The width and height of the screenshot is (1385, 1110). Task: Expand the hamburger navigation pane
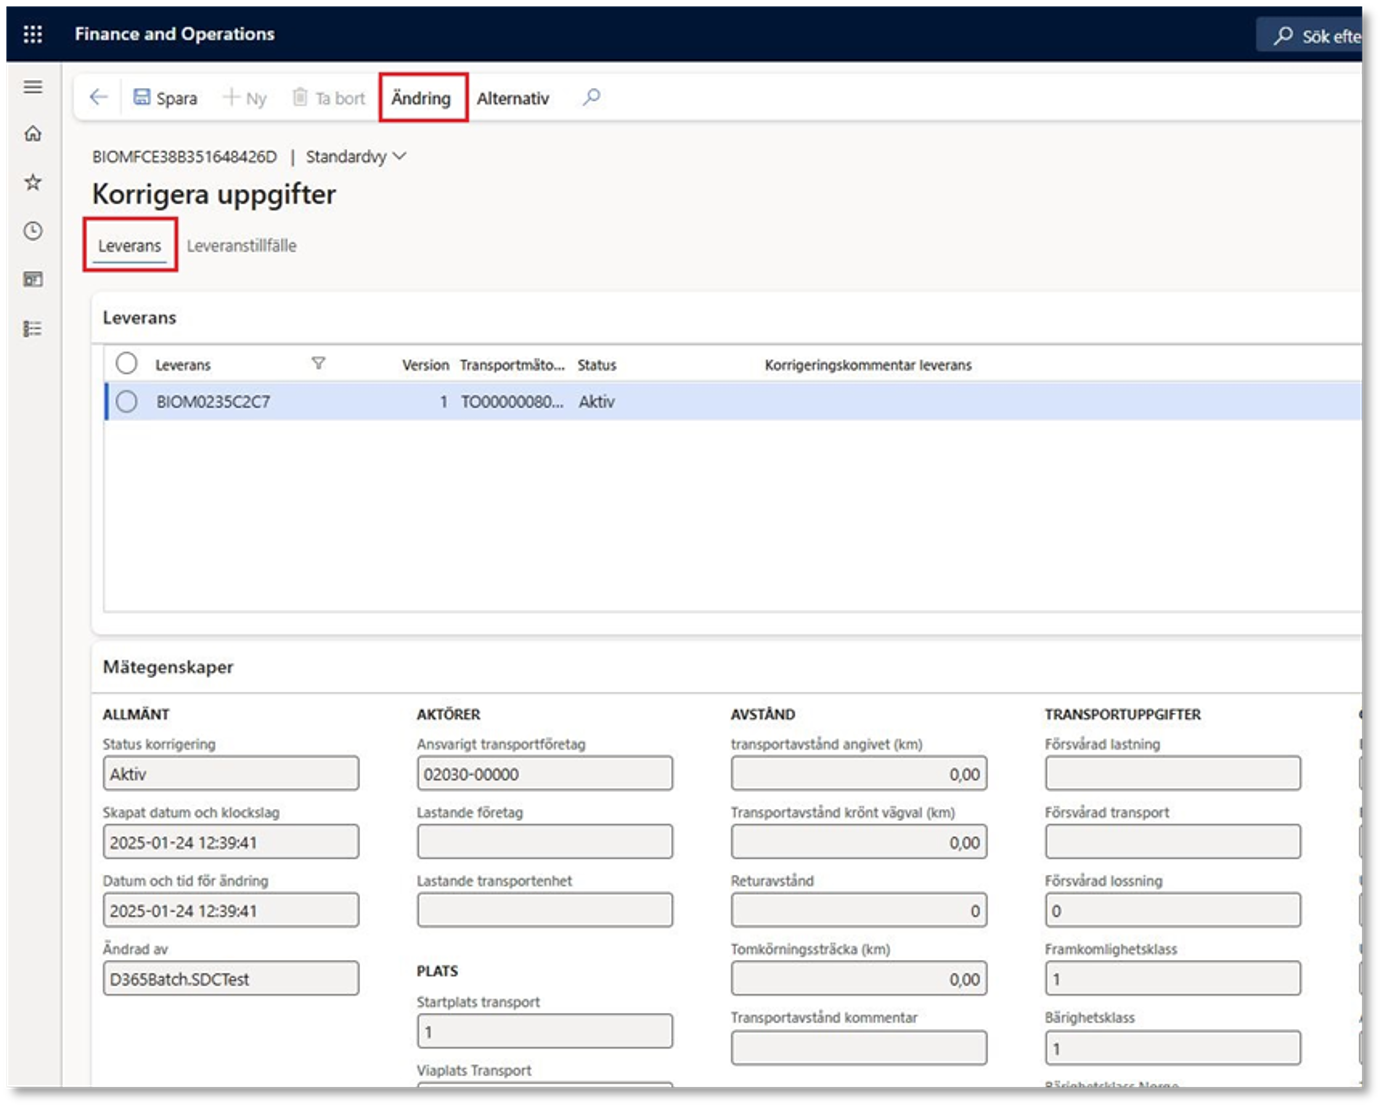33,87
